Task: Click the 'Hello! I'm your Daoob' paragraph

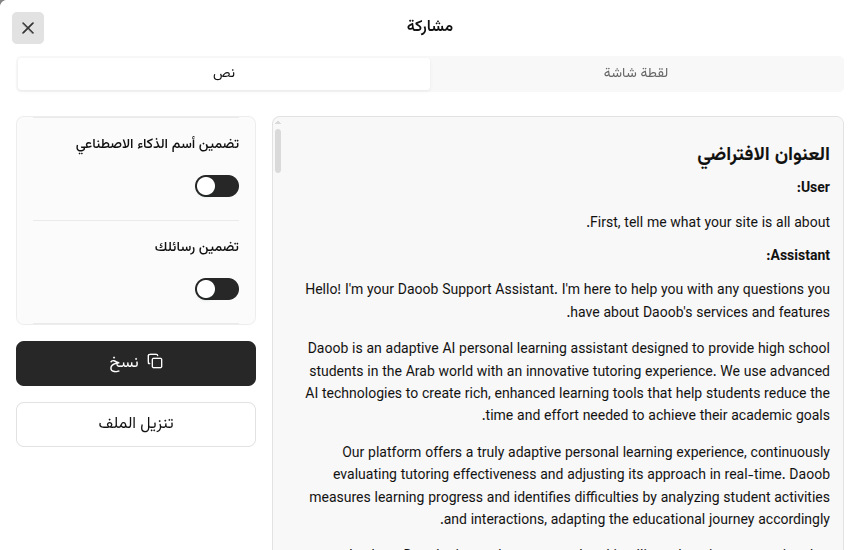Action: [x=567, y=300]
